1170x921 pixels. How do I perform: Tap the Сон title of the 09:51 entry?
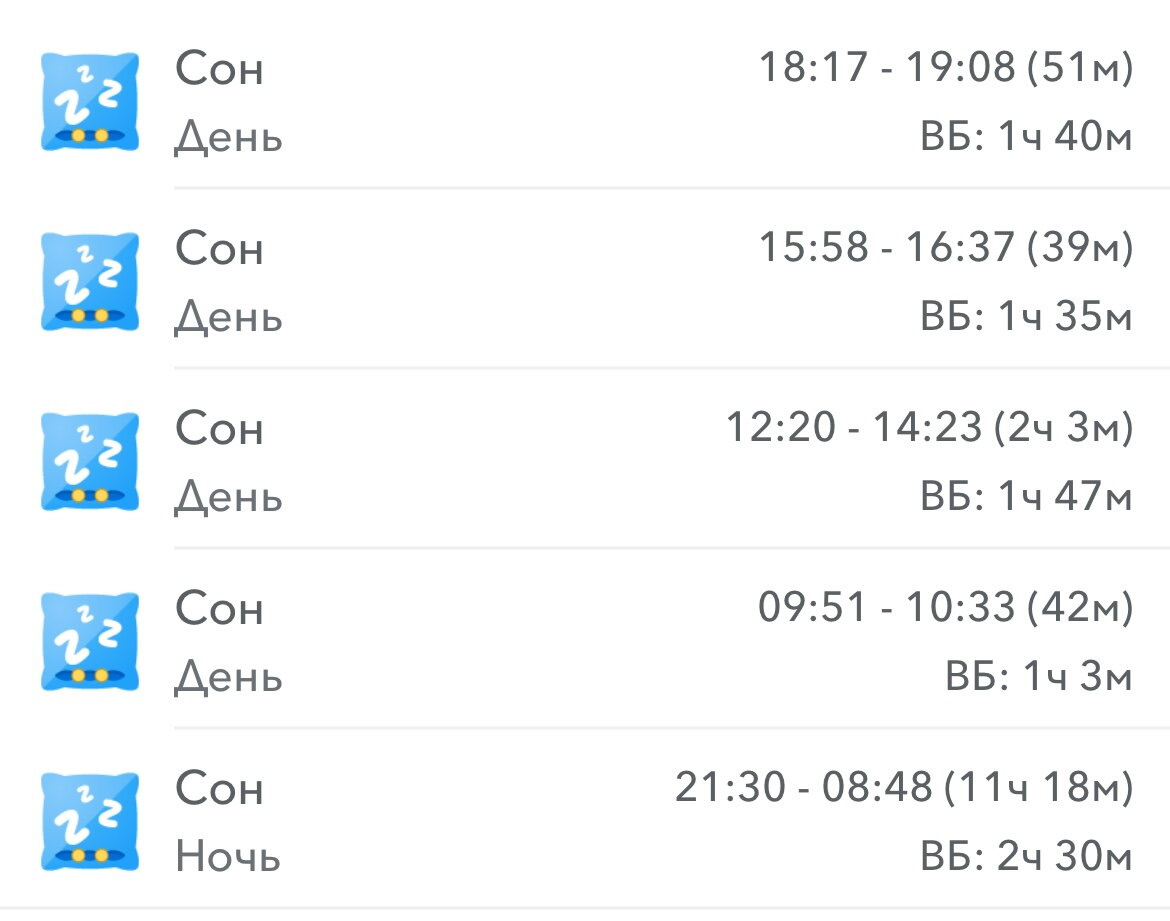[219, 608]
